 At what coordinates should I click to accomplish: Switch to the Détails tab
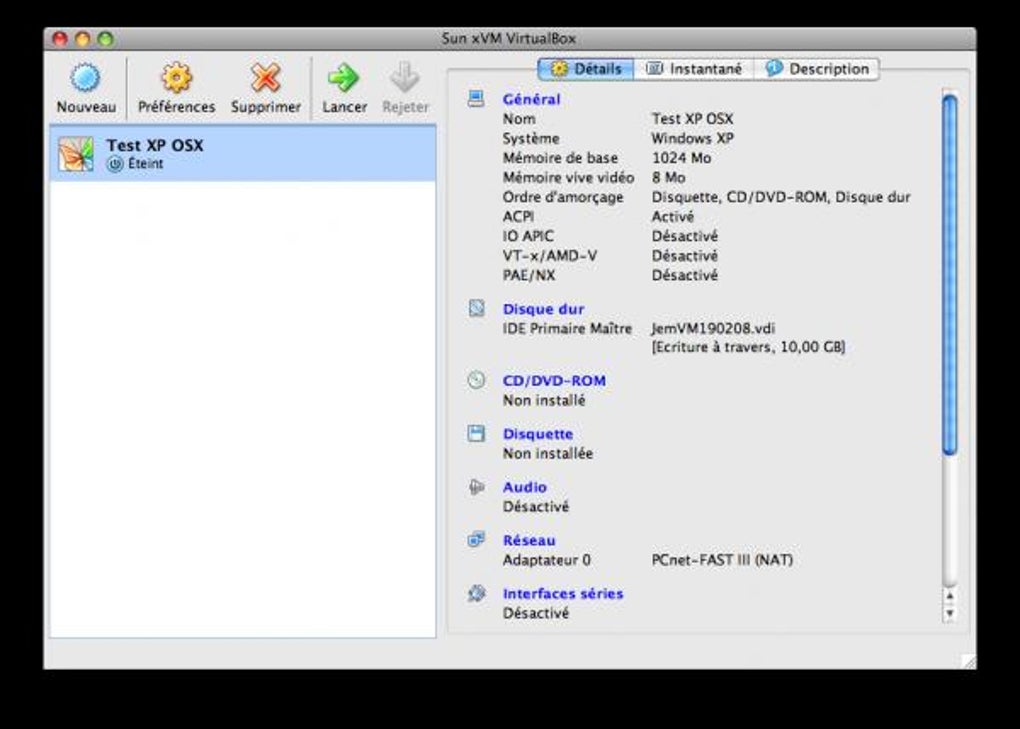click(585, 69)
